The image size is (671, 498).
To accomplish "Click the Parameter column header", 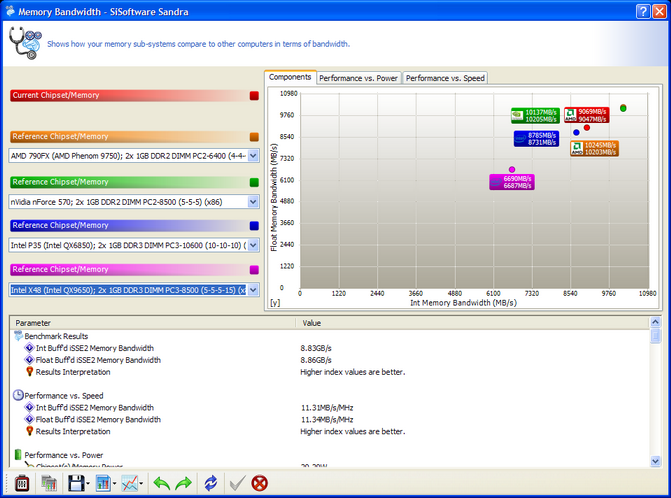I will click(x=150, y=323).
